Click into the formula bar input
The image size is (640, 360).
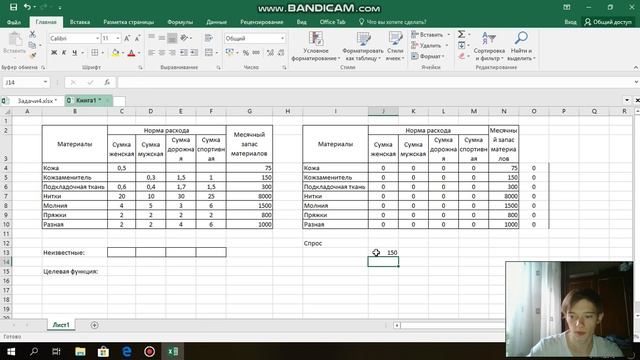tap(376, 82)
